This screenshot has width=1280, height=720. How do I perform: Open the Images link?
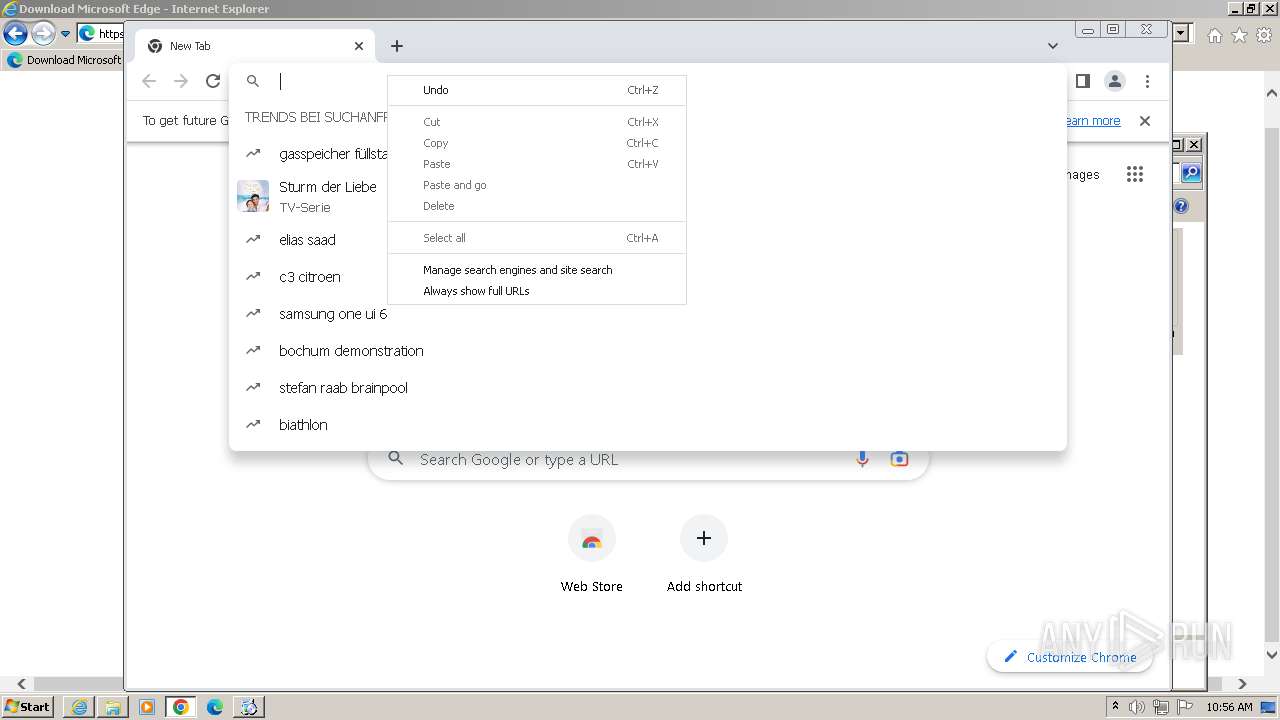(1081, 175)
